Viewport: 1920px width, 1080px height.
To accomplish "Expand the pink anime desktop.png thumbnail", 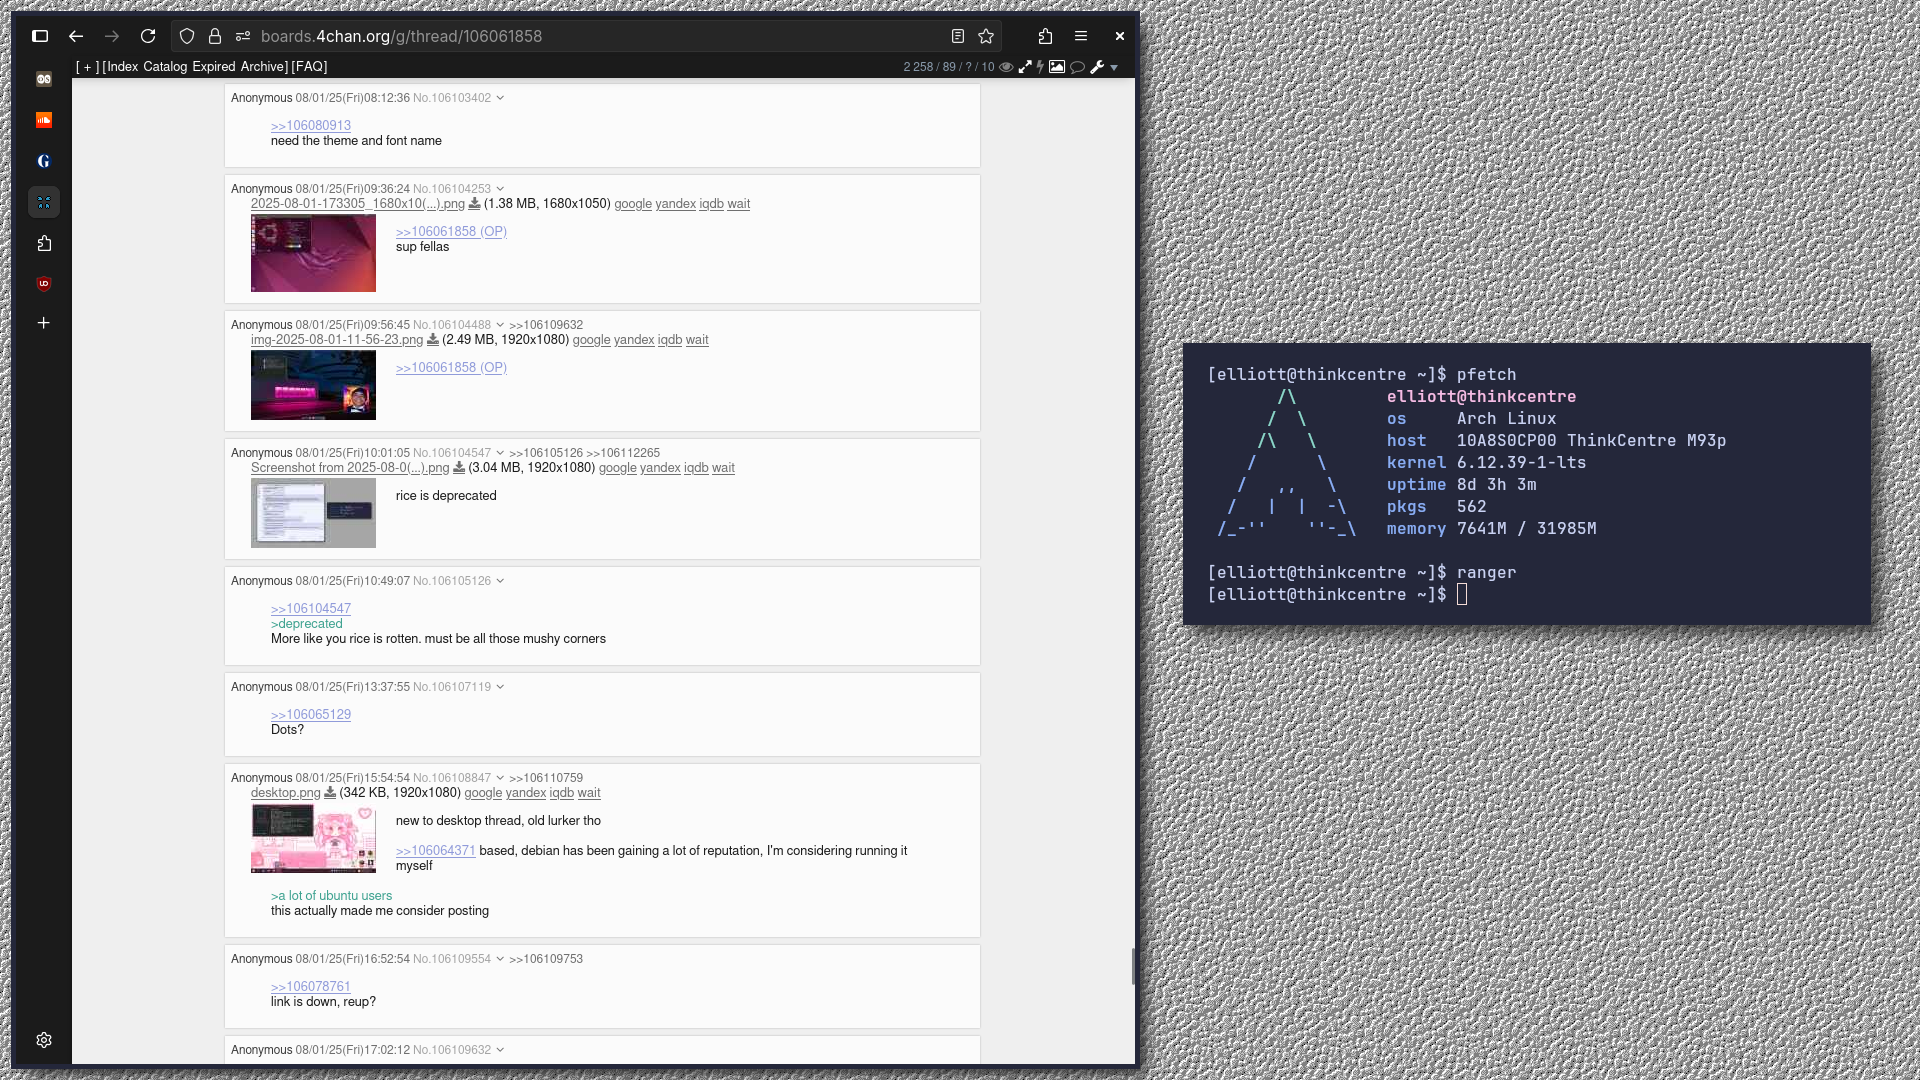I will [313, 839].
